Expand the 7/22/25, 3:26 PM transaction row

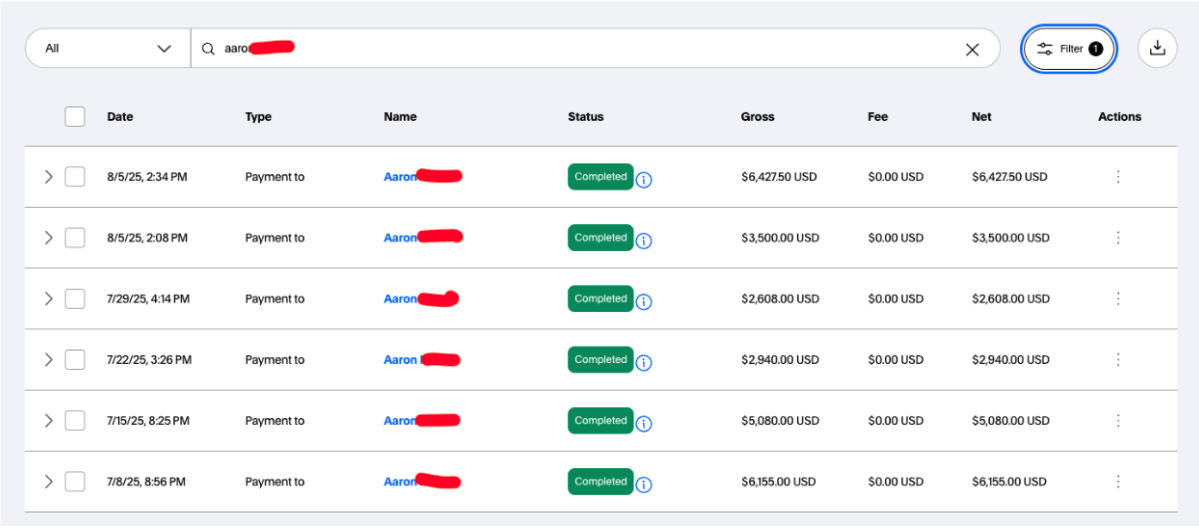coord(48,360)
